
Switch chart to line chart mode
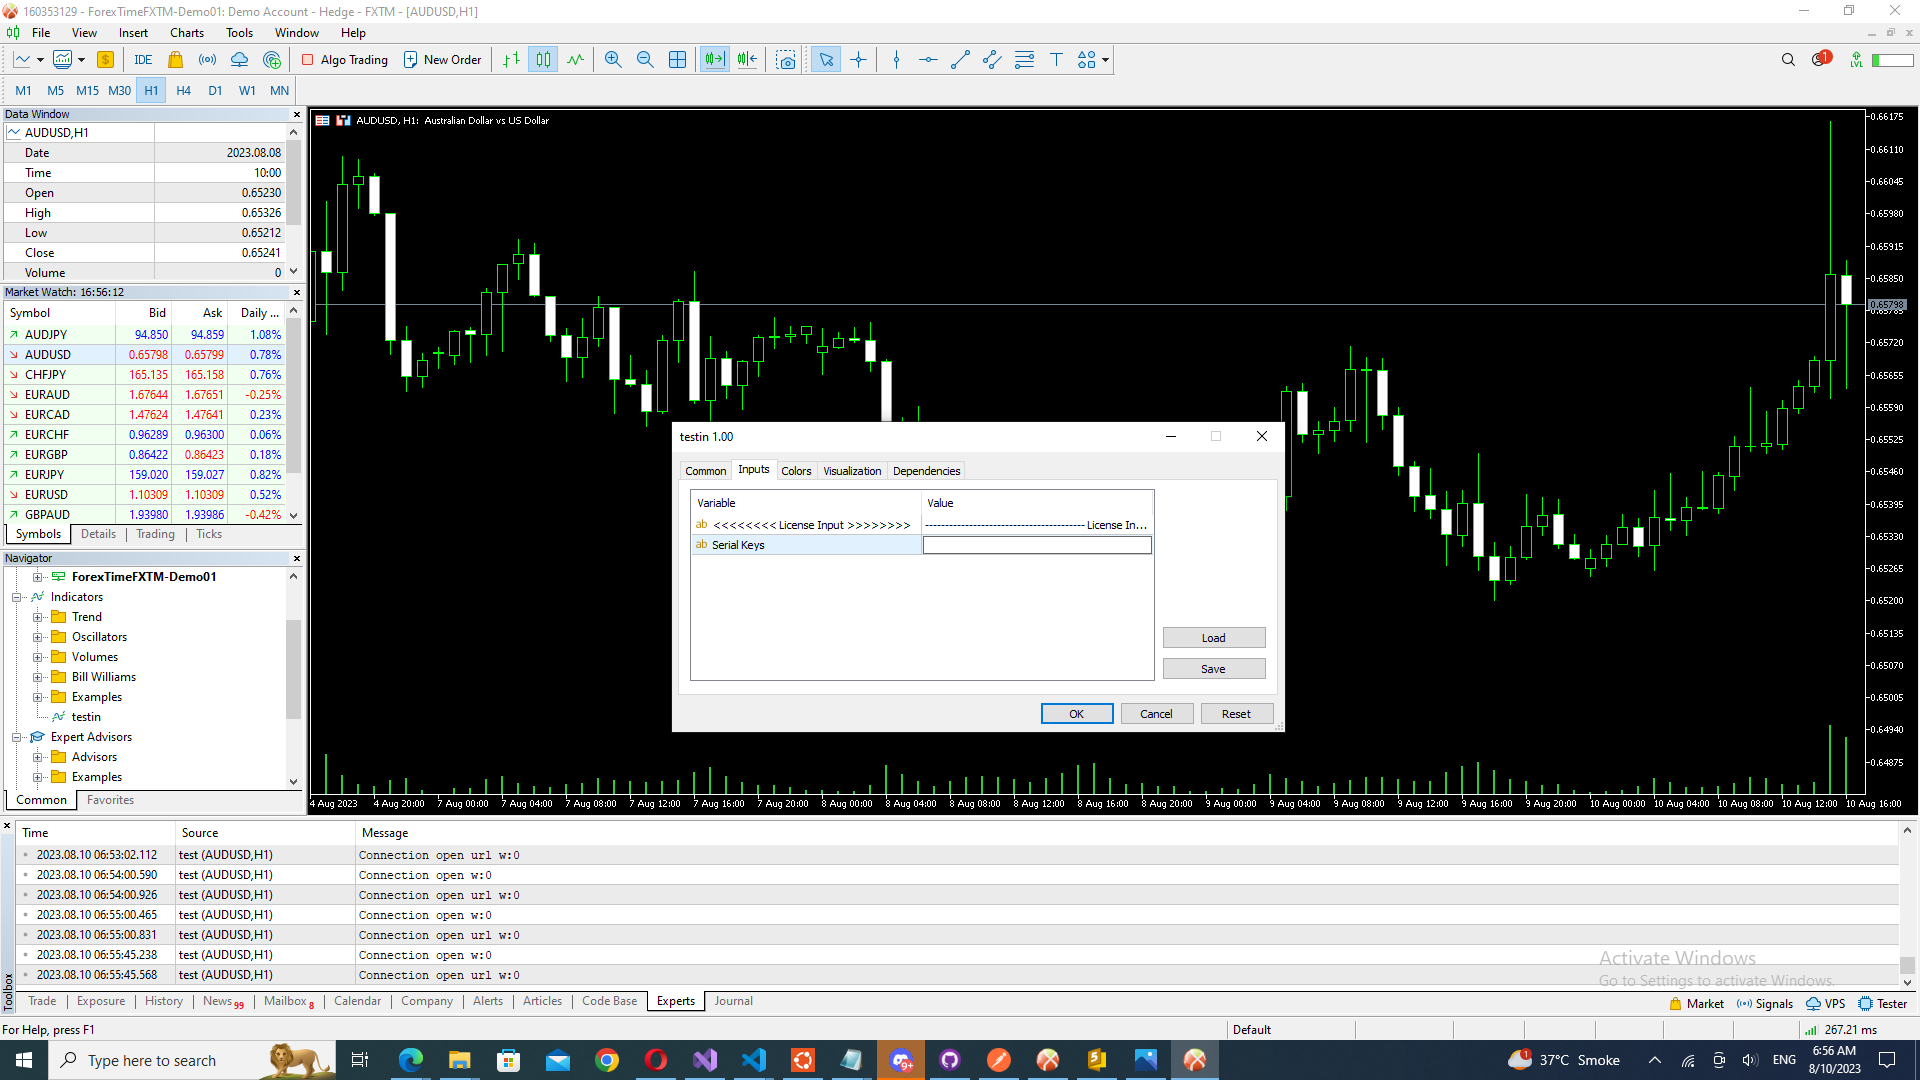[575, 60]
